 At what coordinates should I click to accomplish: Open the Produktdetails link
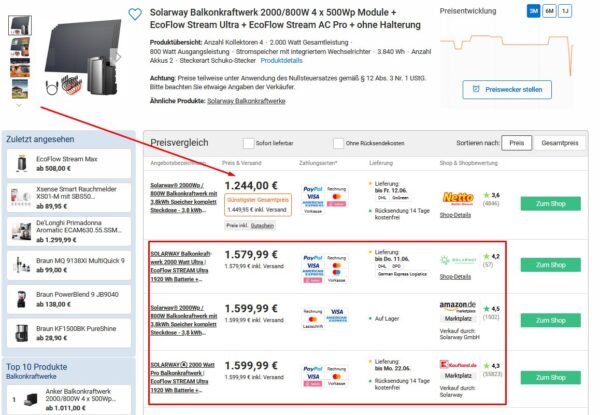point(281,60)
